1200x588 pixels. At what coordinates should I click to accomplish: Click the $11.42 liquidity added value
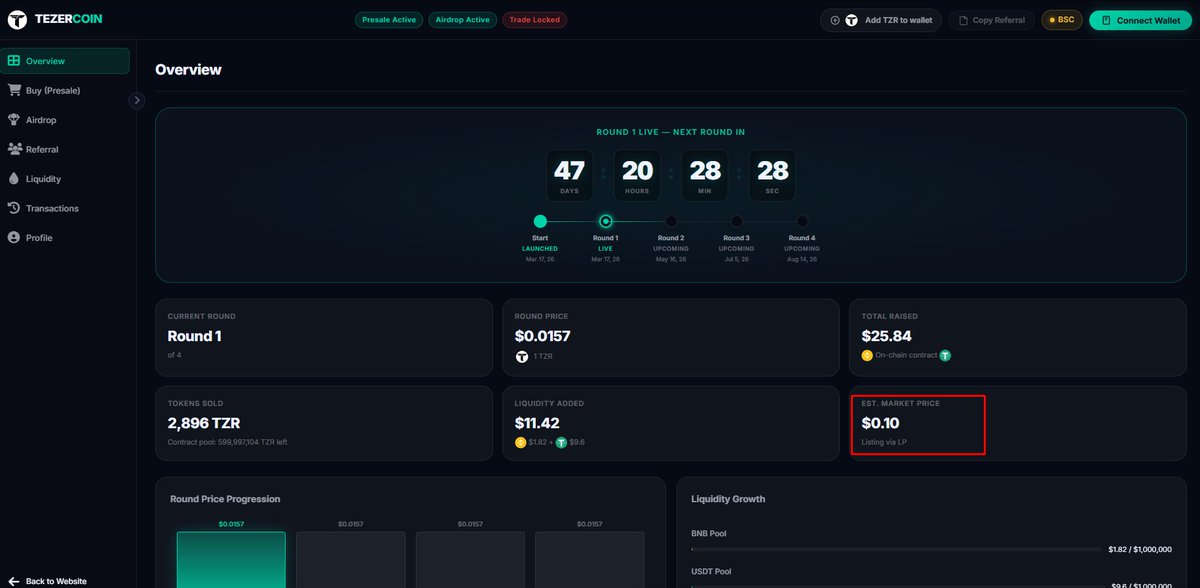(x=537, y=423)
